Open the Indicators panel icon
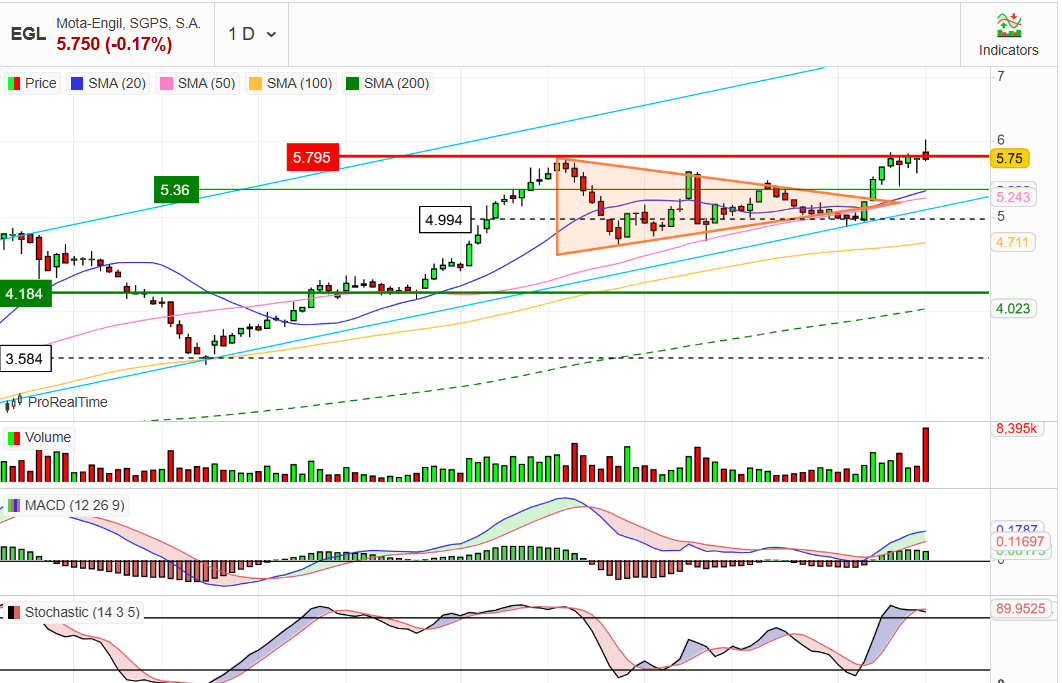This screenshot has height=683, width=1062. [x=1008, y=25]
